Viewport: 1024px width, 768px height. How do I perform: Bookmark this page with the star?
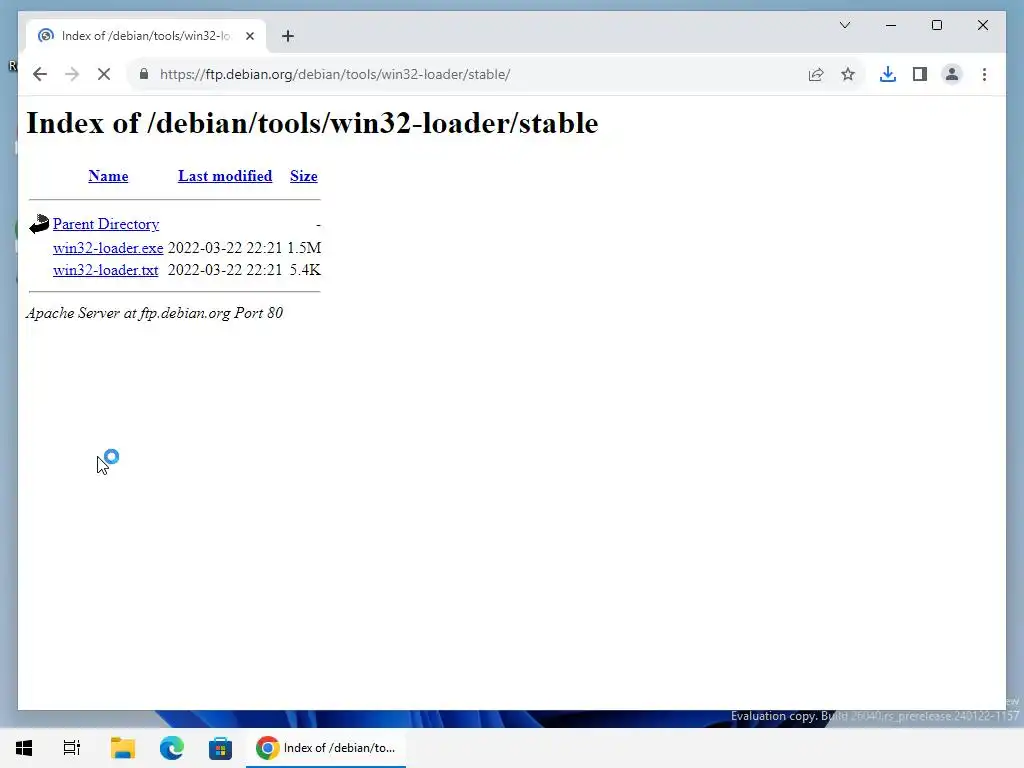[848, 74]
